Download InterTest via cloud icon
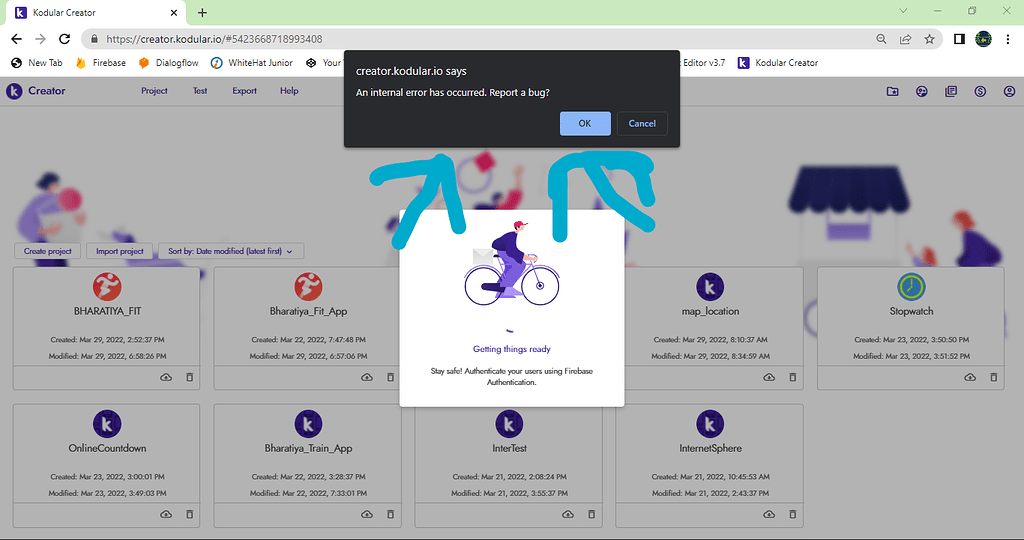The image size is (1024, 540). click(568, 515)
